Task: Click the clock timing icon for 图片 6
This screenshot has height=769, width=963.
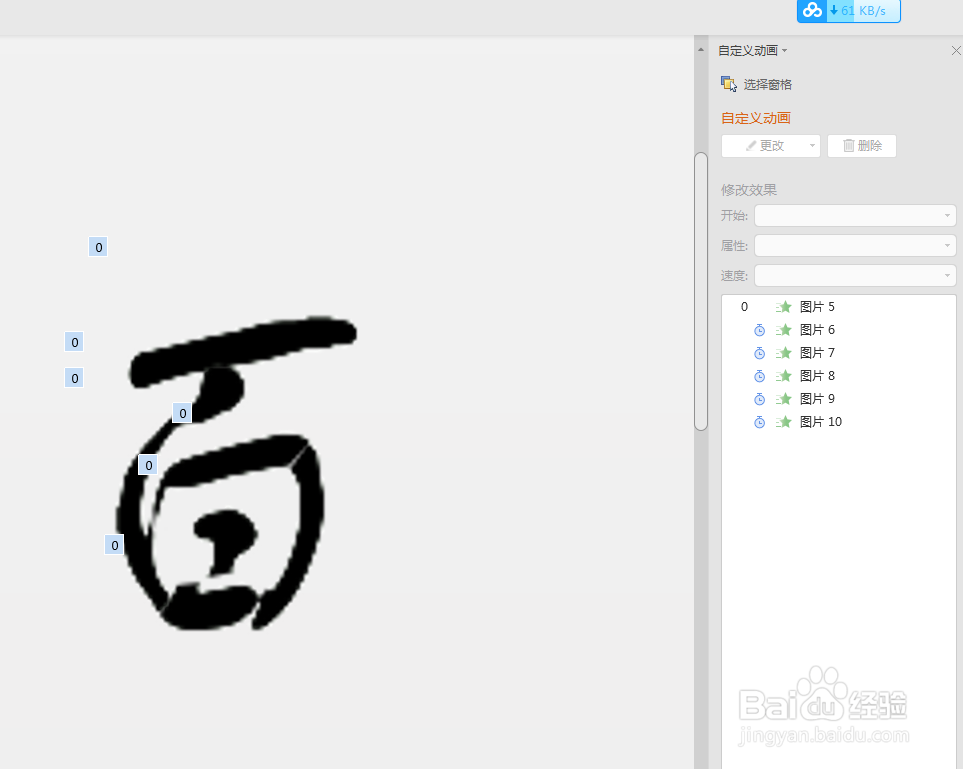Action: [760, 330]
